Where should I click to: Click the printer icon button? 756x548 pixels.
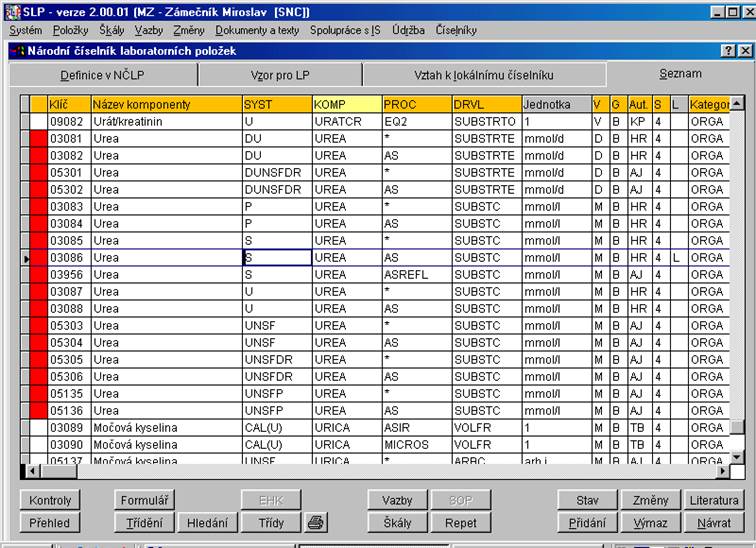(x=315, y=522)
